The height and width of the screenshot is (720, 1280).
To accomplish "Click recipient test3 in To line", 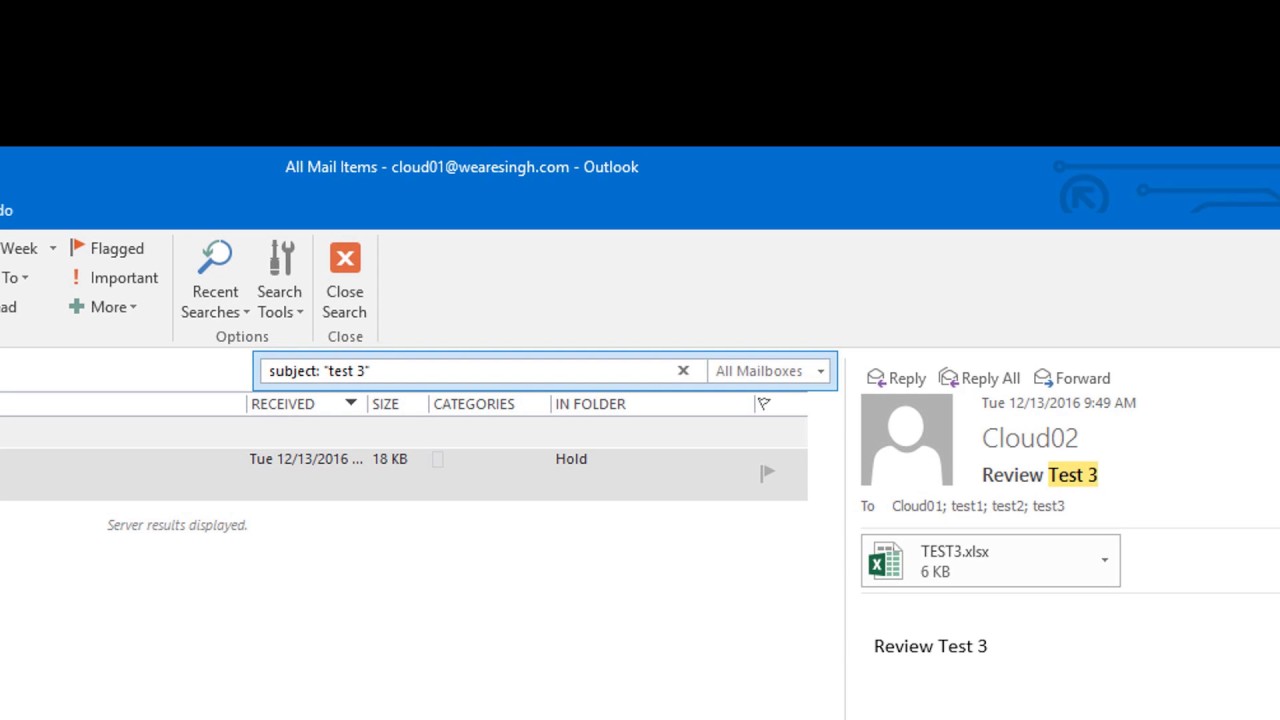I will 1048,506.
